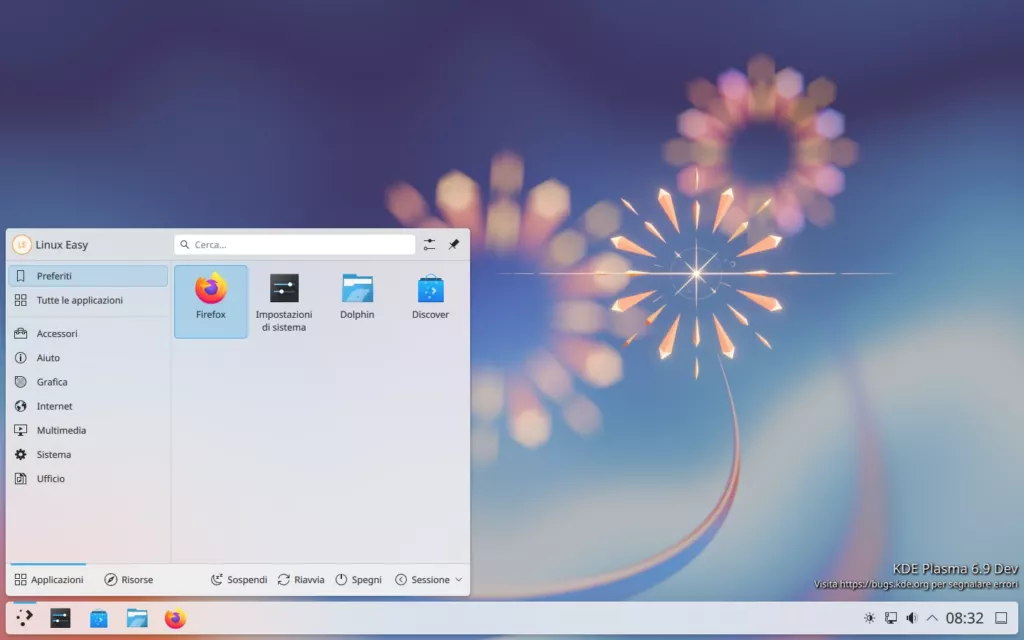Open the Sistema category
This screenshot has height=640, width=1024.
[88, 454]
